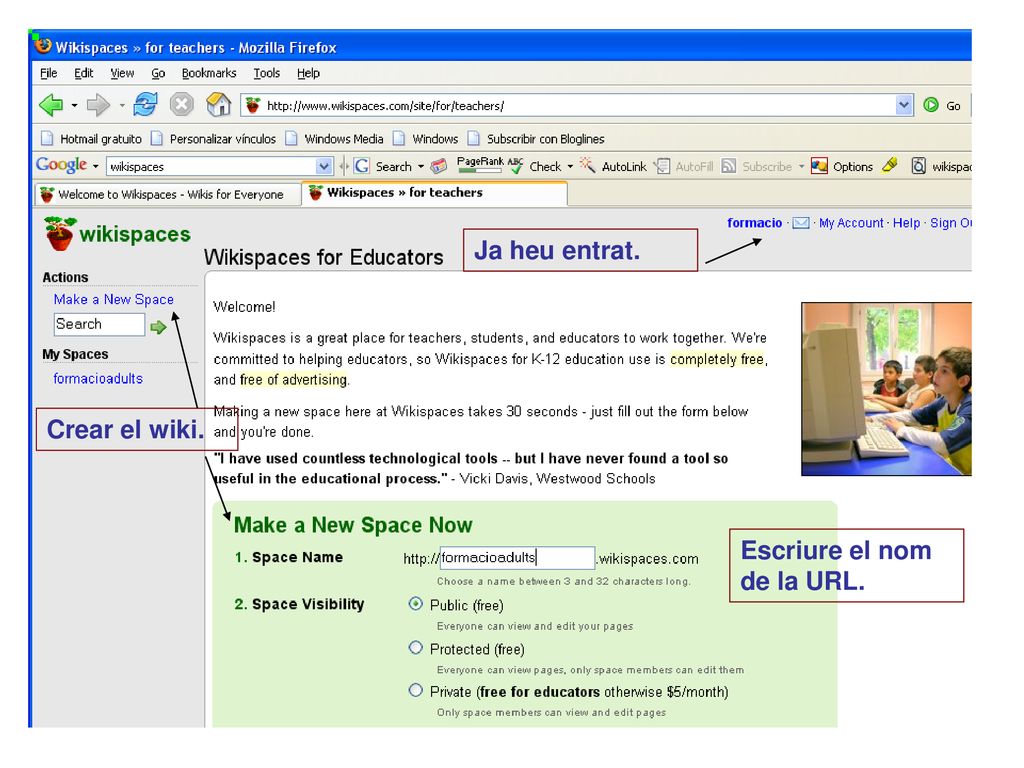Select the Public (free) radio button
The height and width of the screenshot is (768, 1024).
click(x=415, y=604)
